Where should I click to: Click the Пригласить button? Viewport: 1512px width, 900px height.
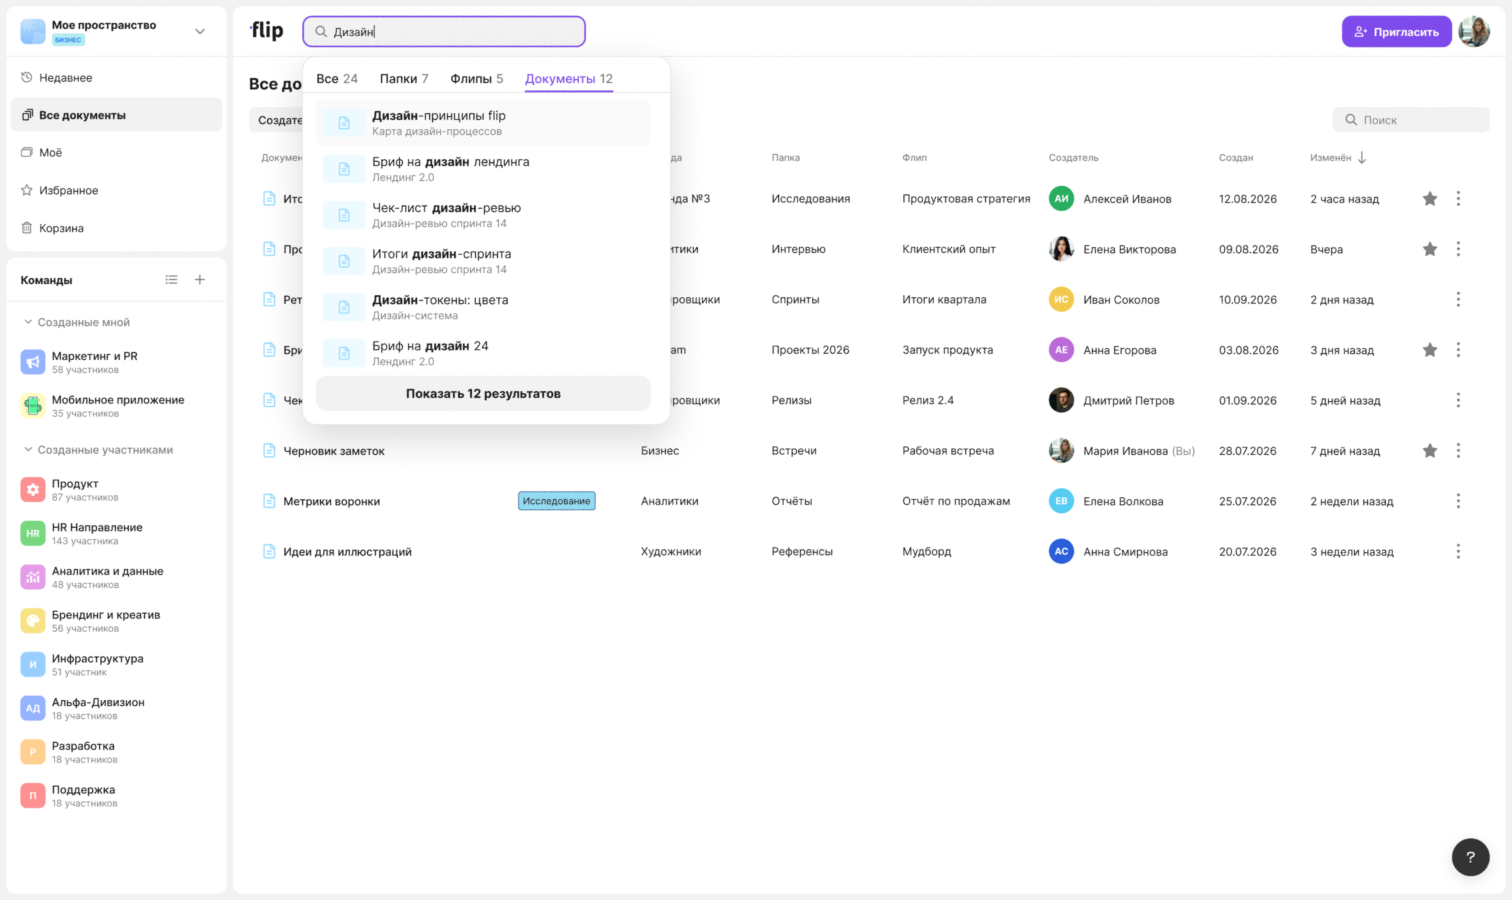pos(1397,32)
